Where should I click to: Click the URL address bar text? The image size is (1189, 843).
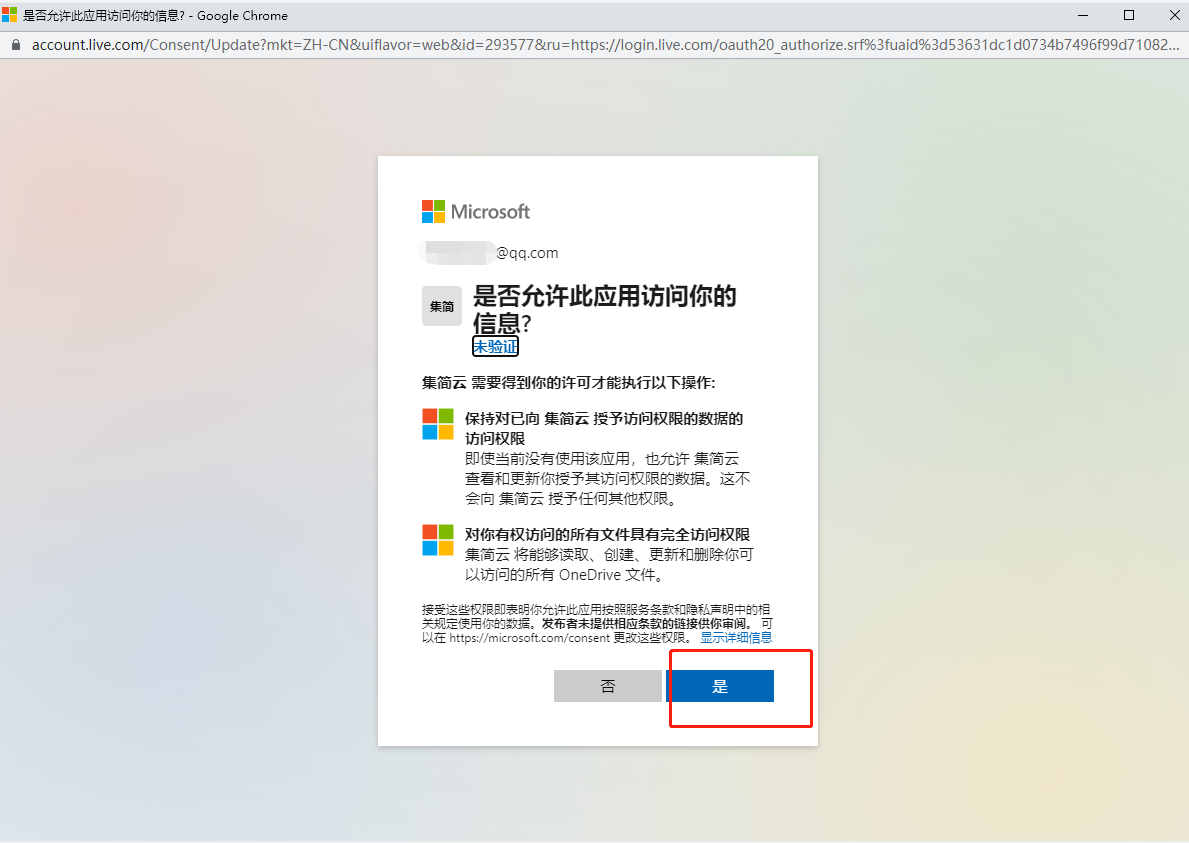pos(605,45)
